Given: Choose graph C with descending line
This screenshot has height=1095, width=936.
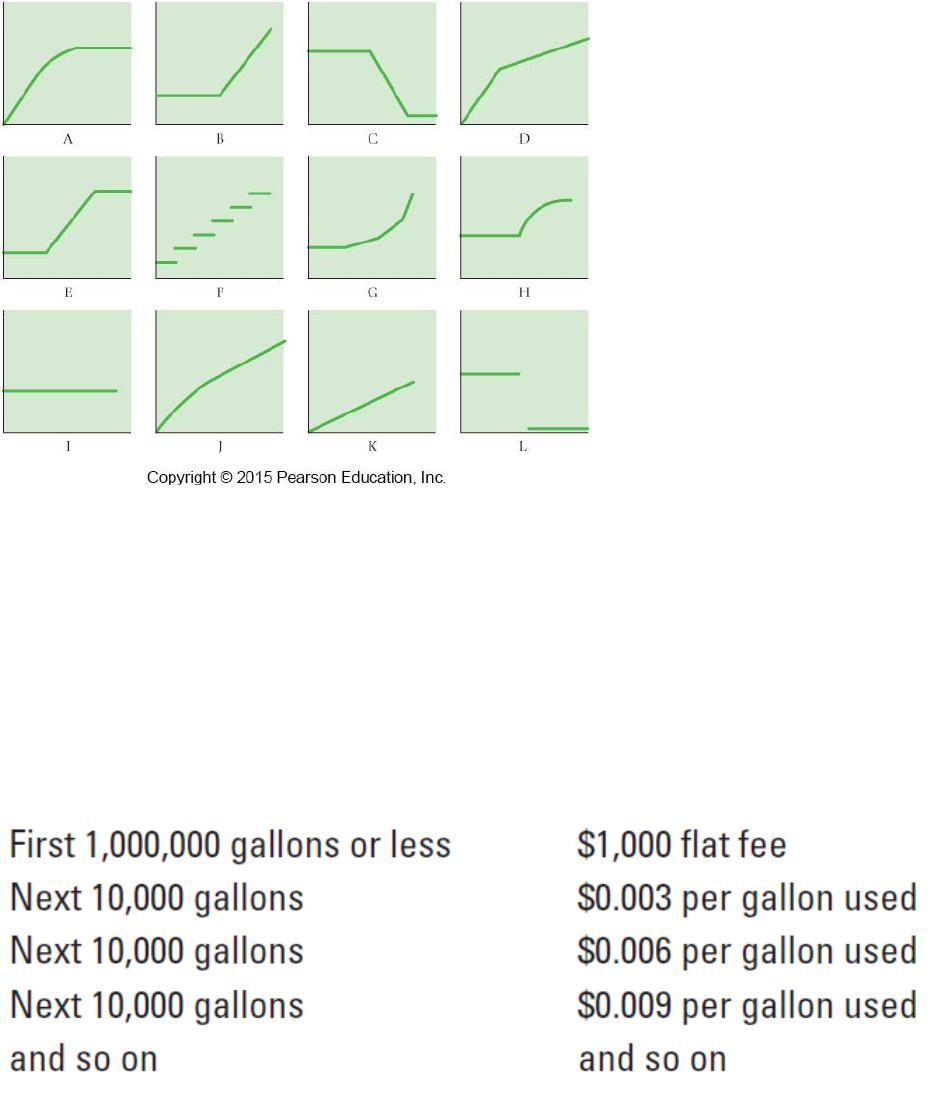Looking at the screenshot, I should 372,63.
